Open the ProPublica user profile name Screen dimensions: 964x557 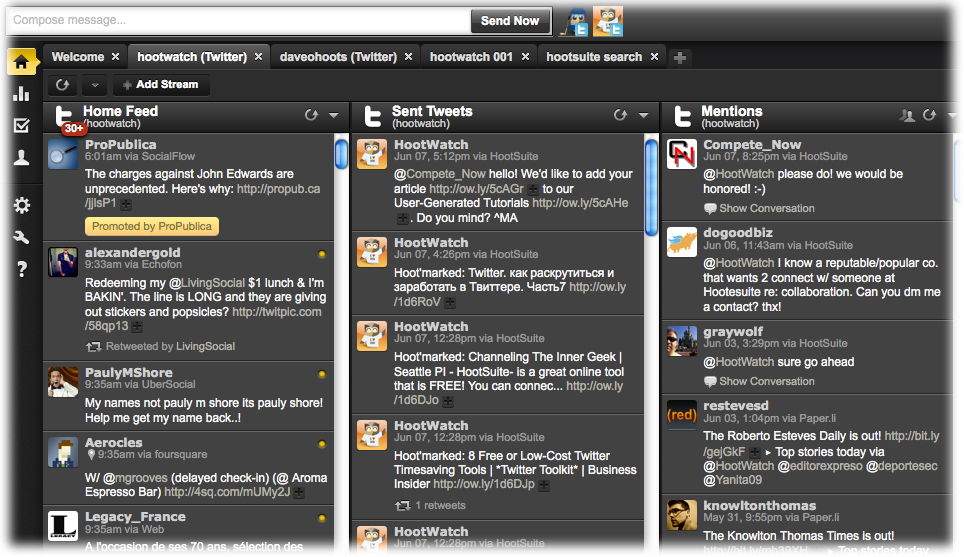[120, 144]
